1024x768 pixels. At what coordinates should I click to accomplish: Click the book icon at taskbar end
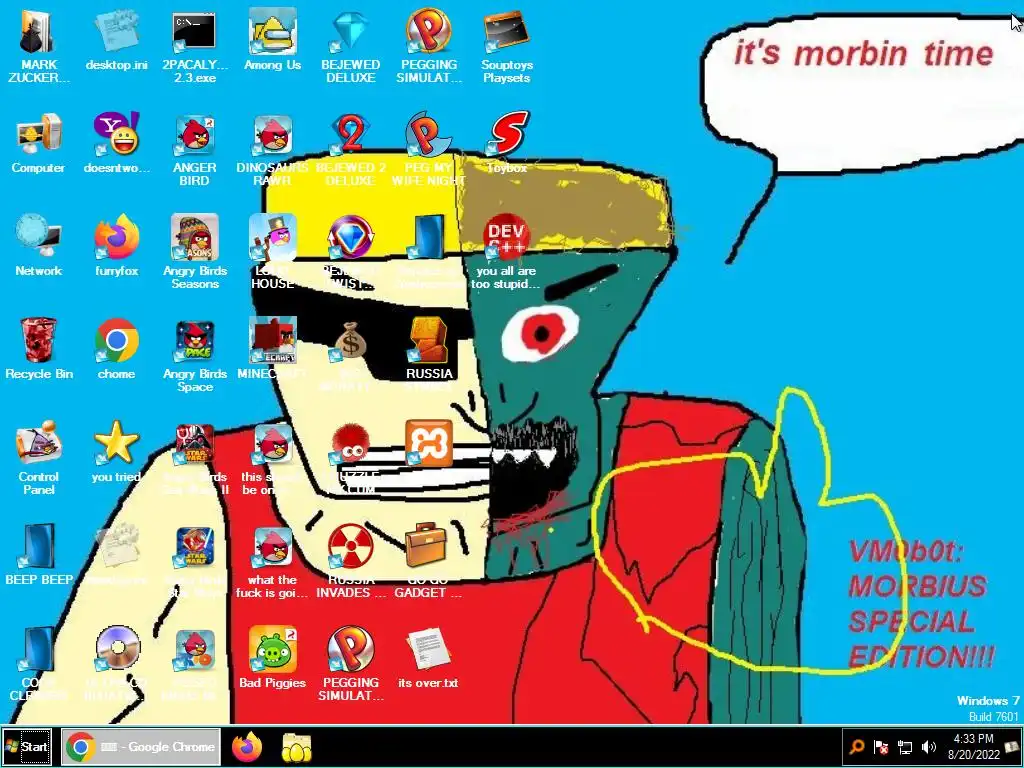coord(1012,746)
